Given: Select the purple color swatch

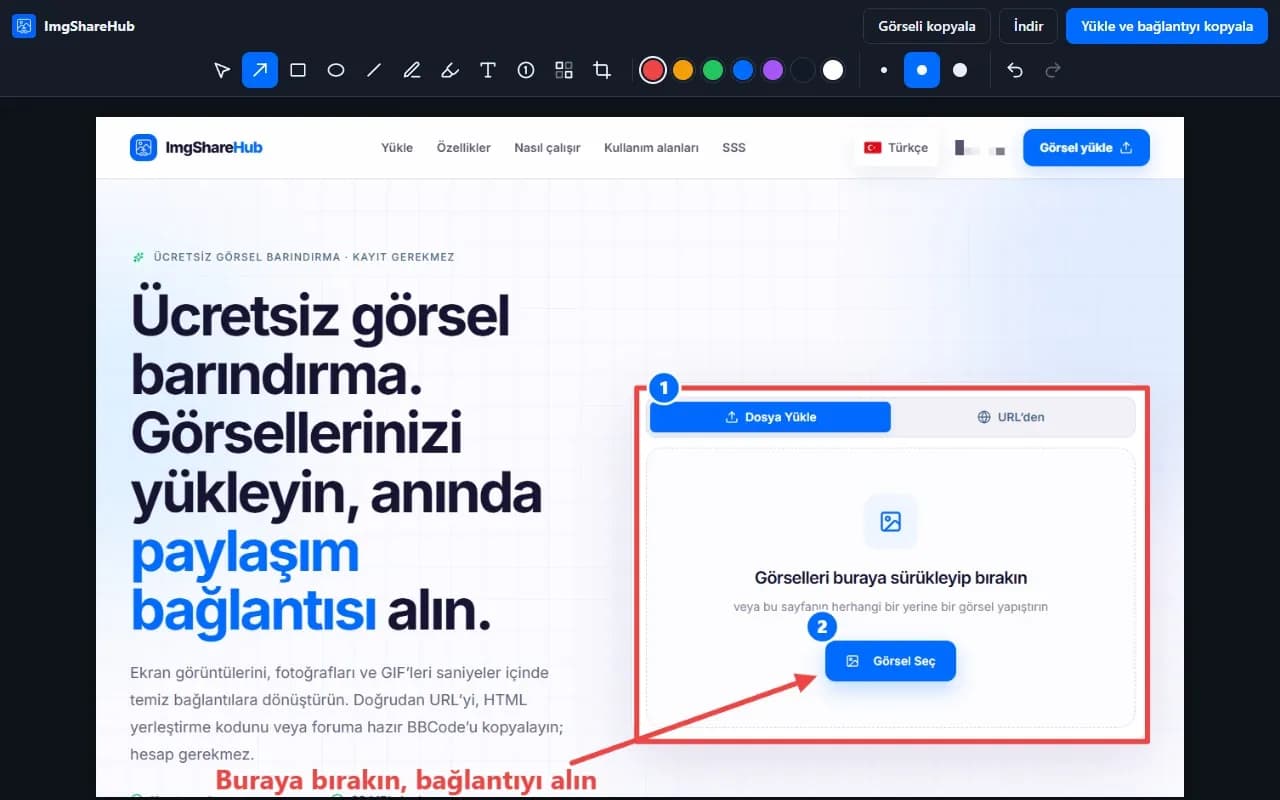Looking at the screenshot, I should [x=773, y=70].
